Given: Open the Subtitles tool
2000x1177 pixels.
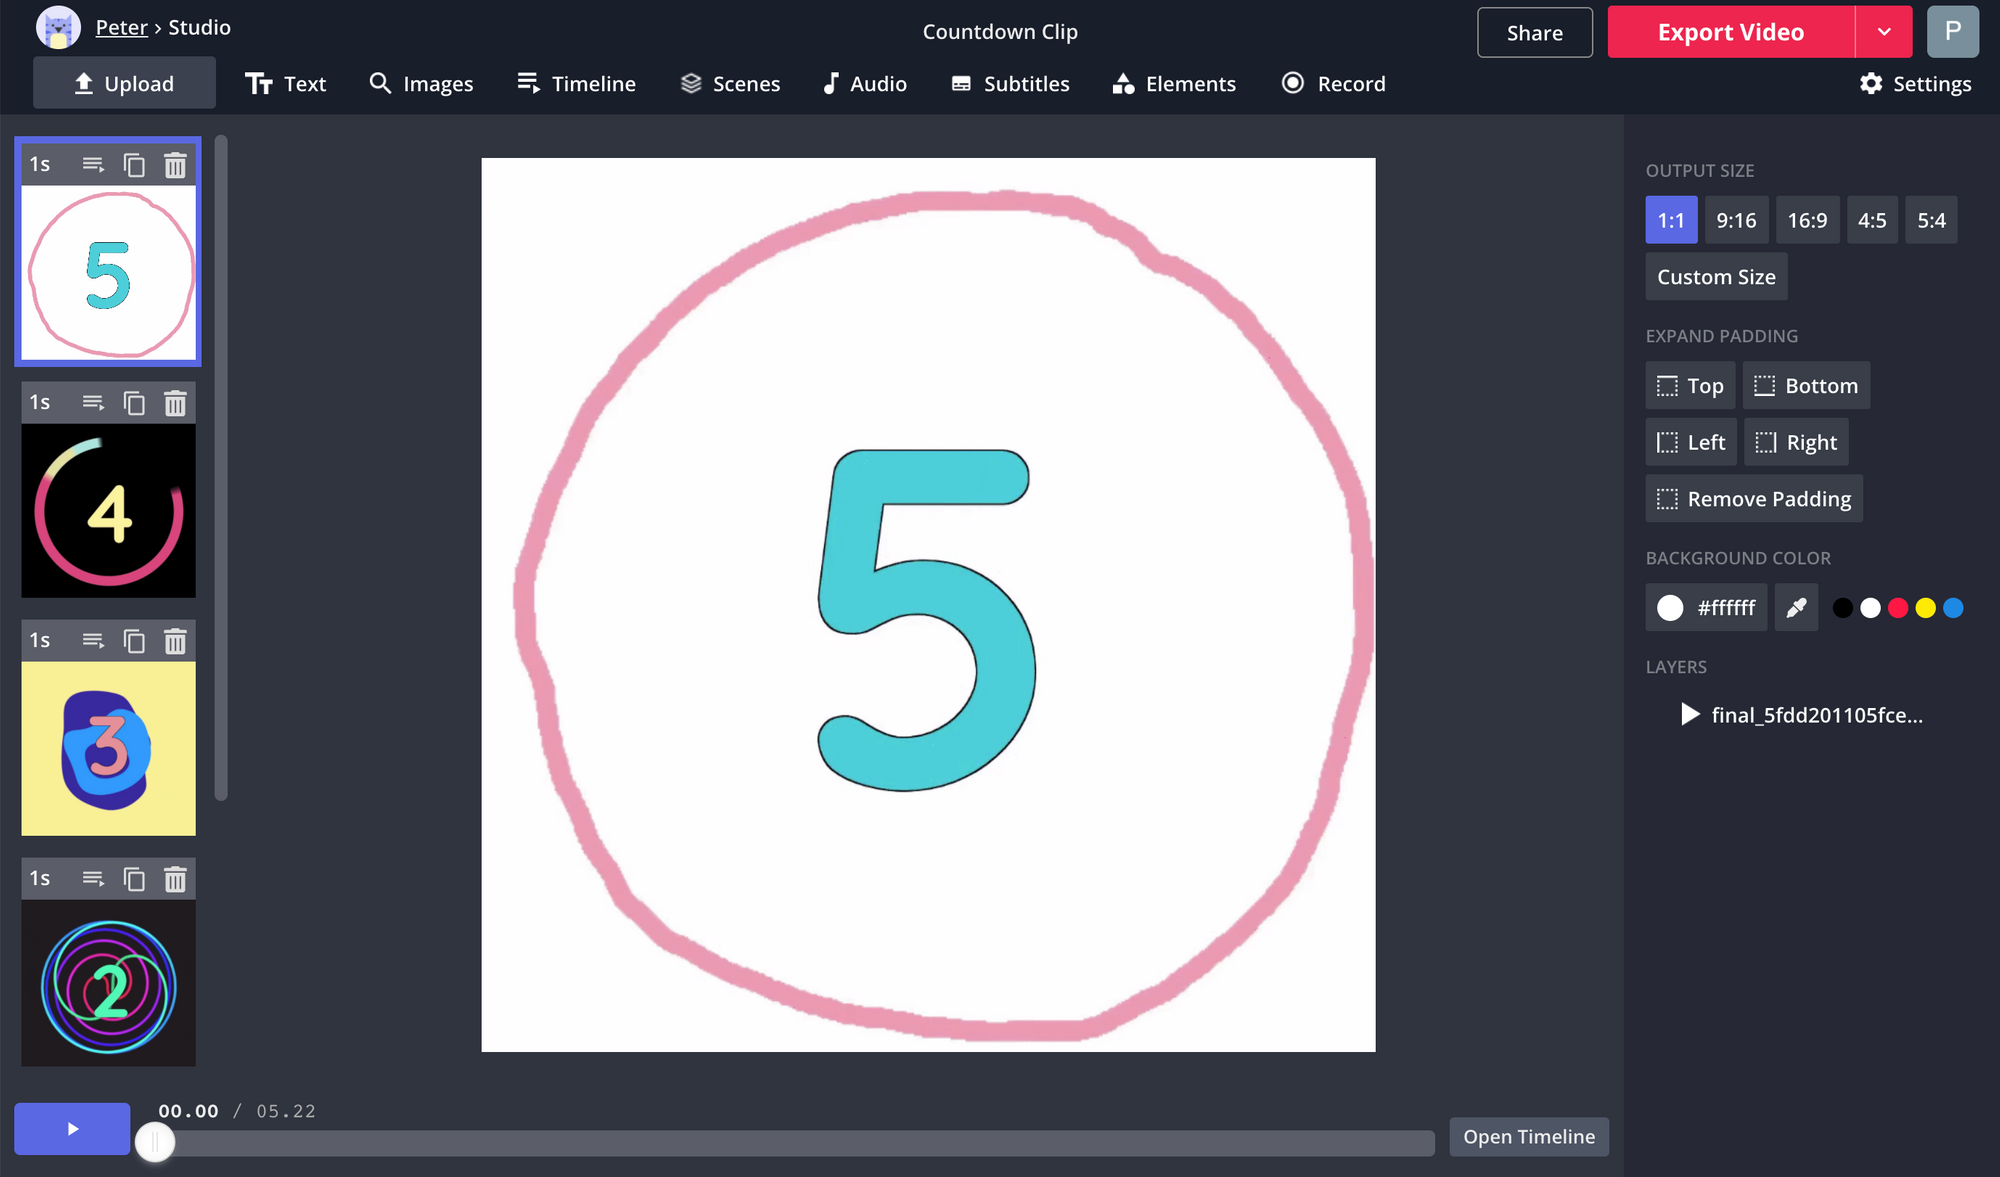Looking at the screenshot, I should click(x=1010, y=83).
